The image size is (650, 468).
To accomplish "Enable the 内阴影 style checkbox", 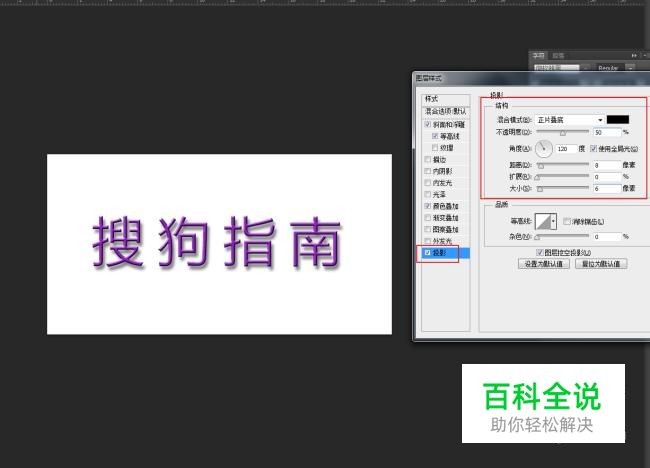I will pyautogui.click(x=427, y=171).
